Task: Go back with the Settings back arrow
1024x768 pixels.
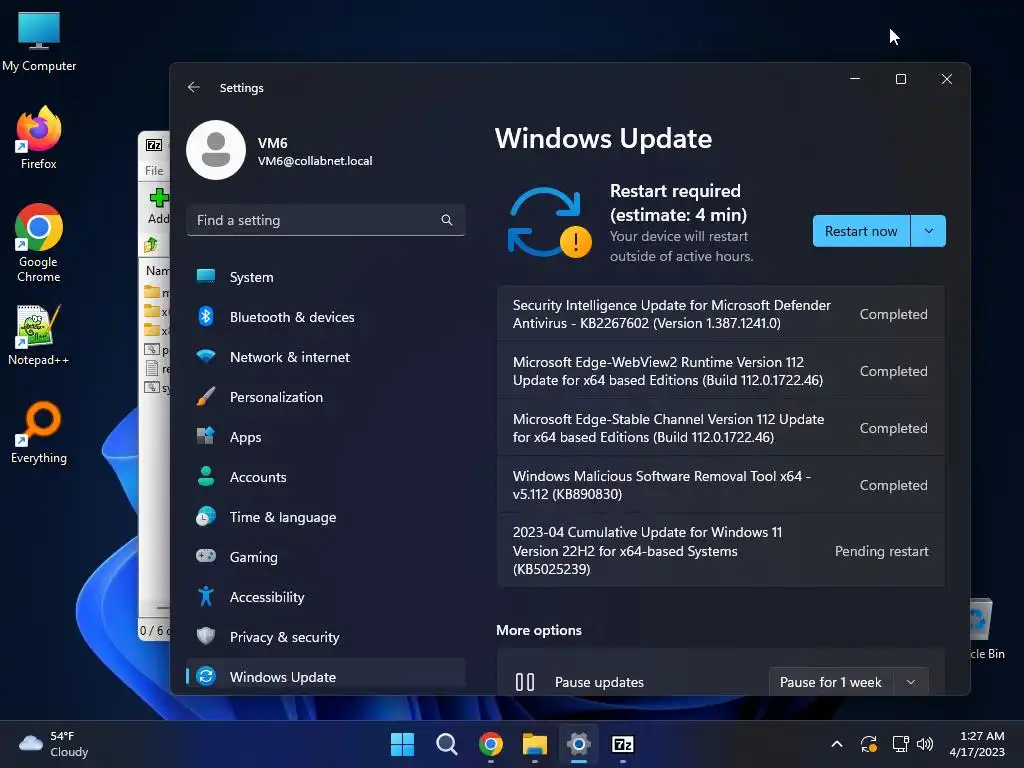Action: point(193,88)
